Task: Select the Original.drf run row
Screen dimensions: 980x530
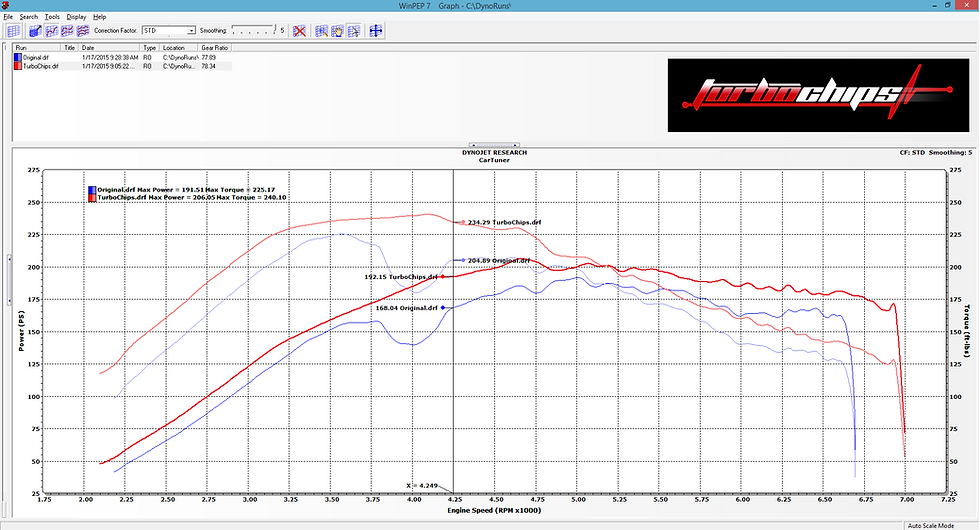Action: coord(122,58)
